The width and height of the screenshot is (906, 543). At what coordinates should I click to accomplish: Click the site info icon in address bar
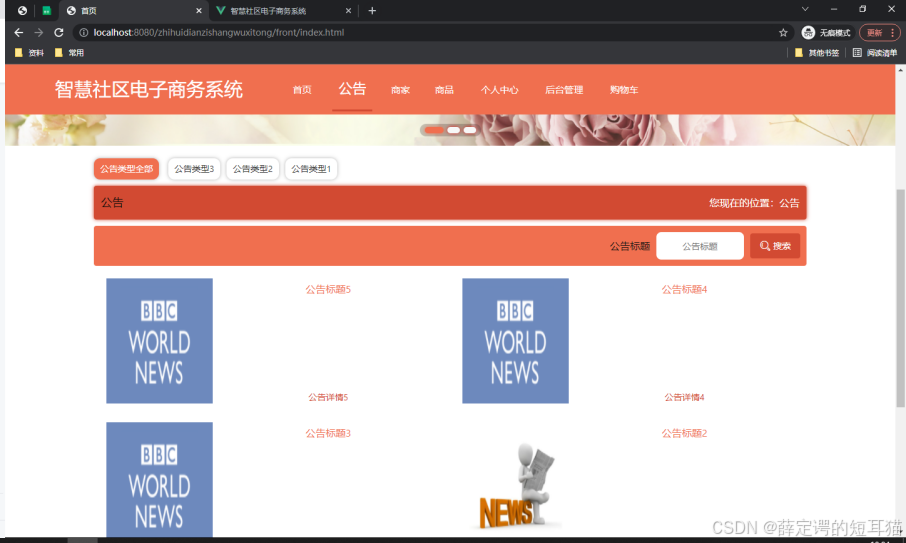click(84, 32)
